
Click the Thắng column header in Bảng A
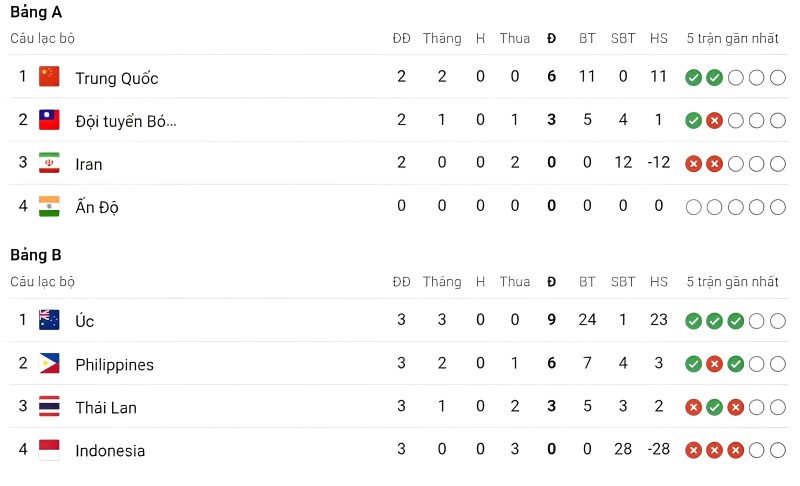442,38
